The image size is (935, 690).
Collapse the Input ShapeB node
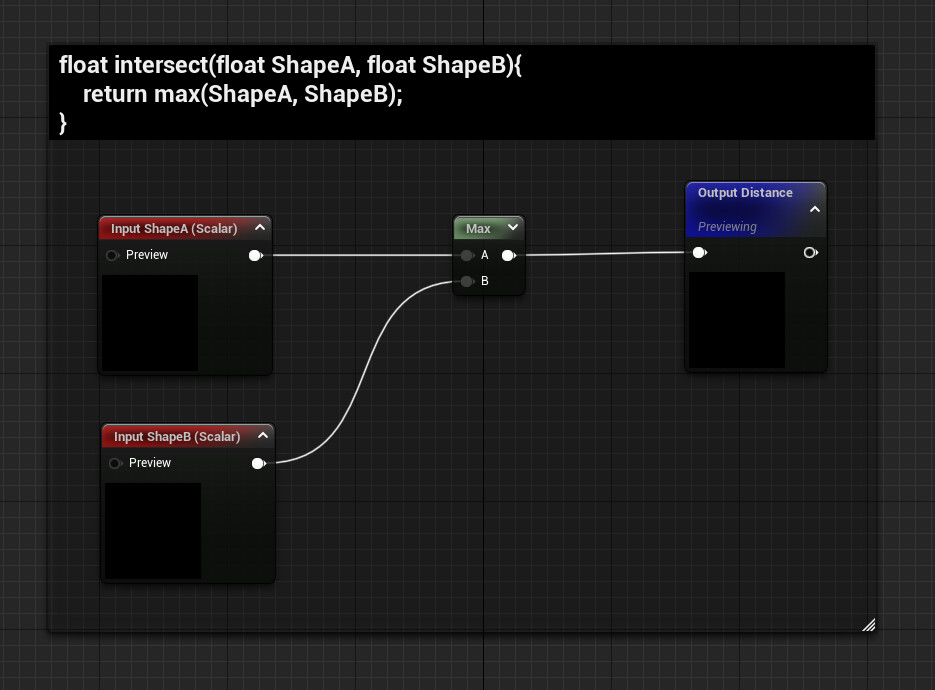pyautogui.click(x=263, y=435)
